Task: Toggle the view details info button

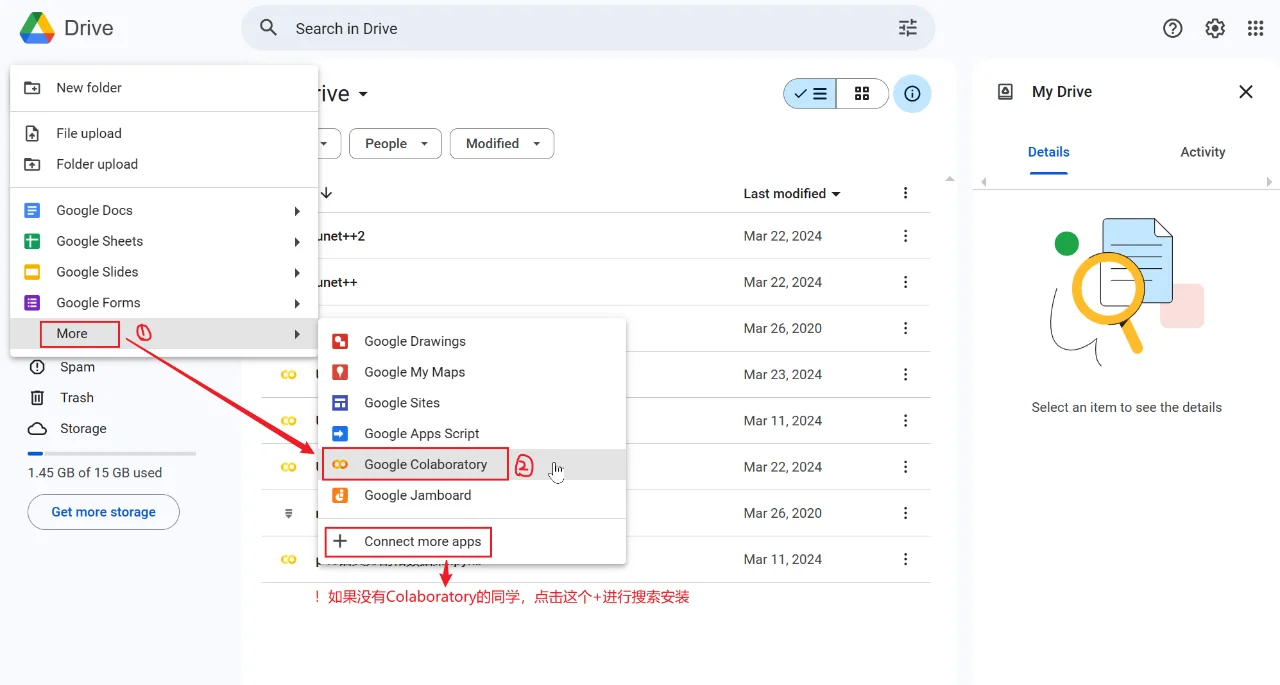Action: click(x=912, y=94)
